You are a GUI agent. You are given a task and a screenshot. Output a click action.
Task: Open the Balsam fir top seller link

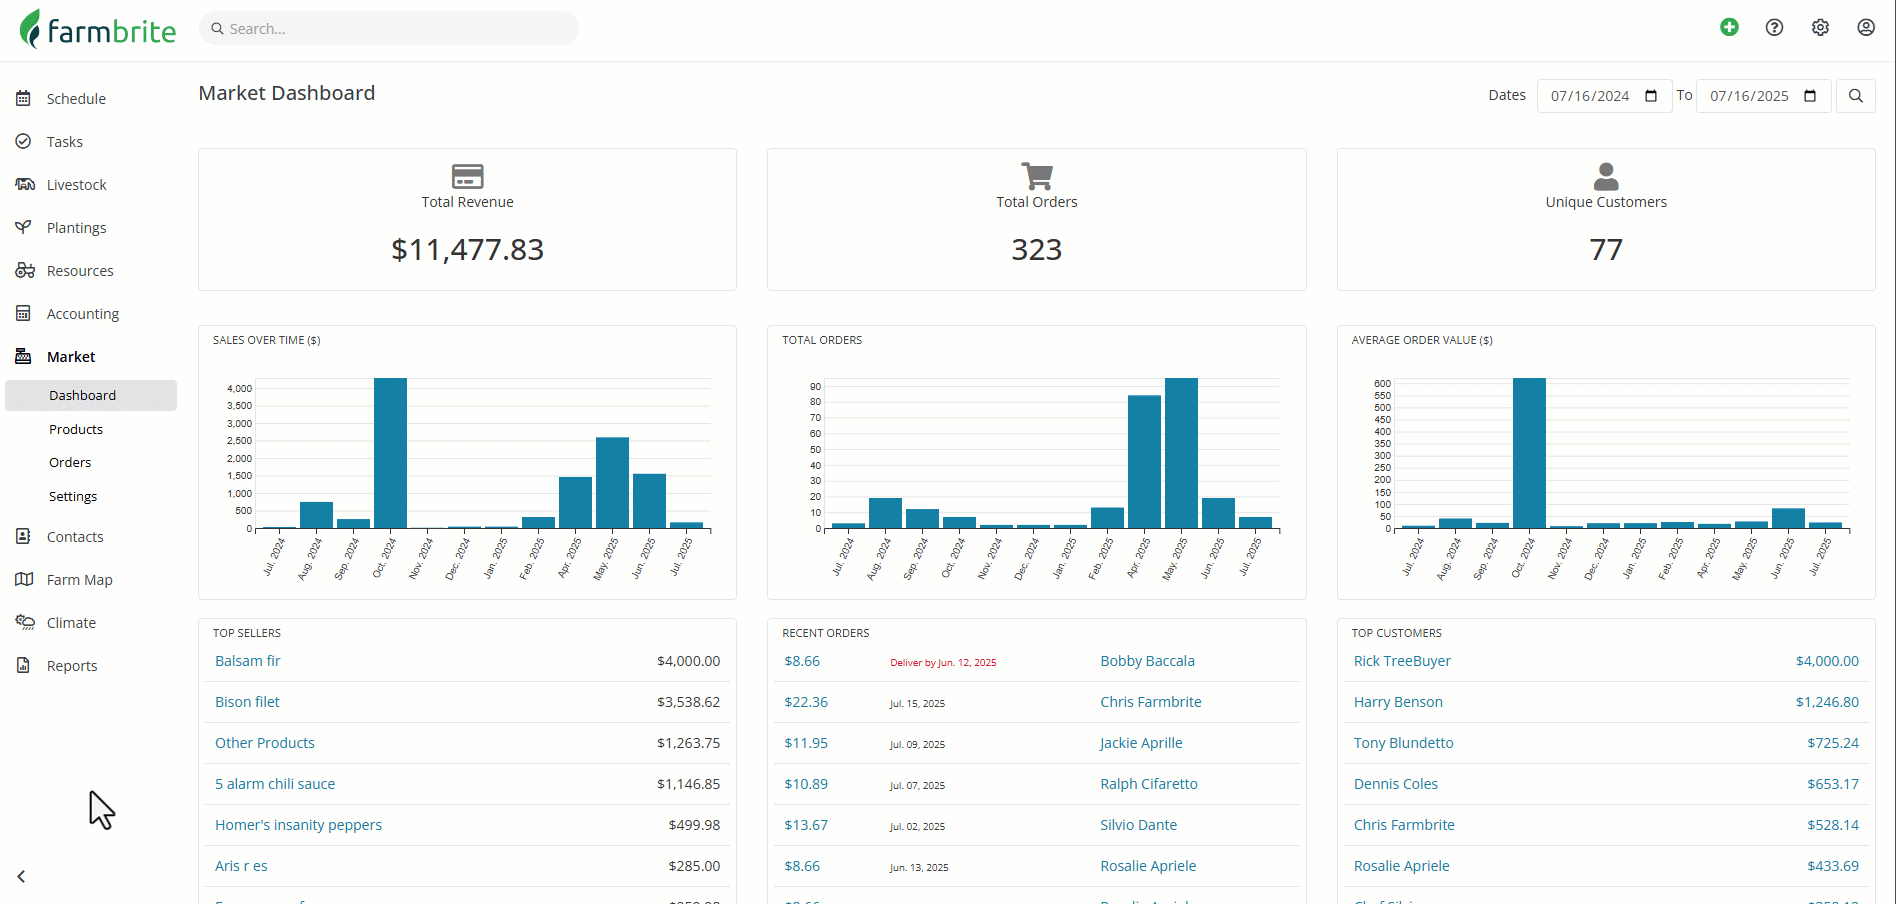pos(247,661)
